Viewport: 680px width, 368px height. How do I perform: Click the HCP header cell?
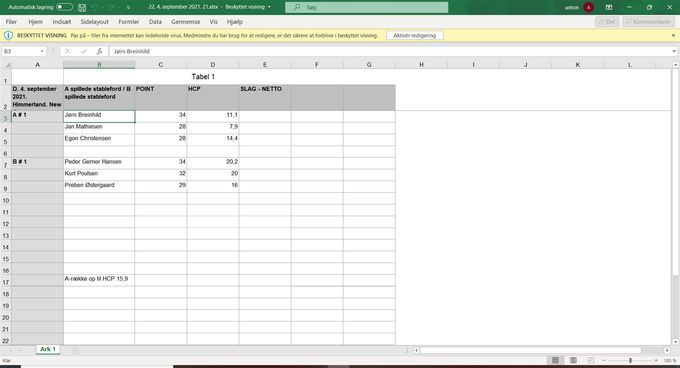pyautogui.click(x=212, y=98)
